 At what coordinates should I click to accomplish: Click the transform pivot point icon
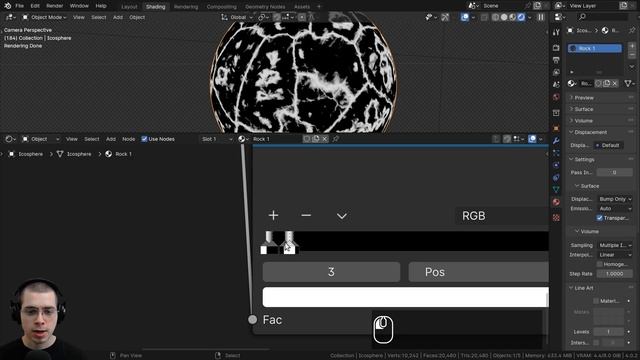[263, 17]
